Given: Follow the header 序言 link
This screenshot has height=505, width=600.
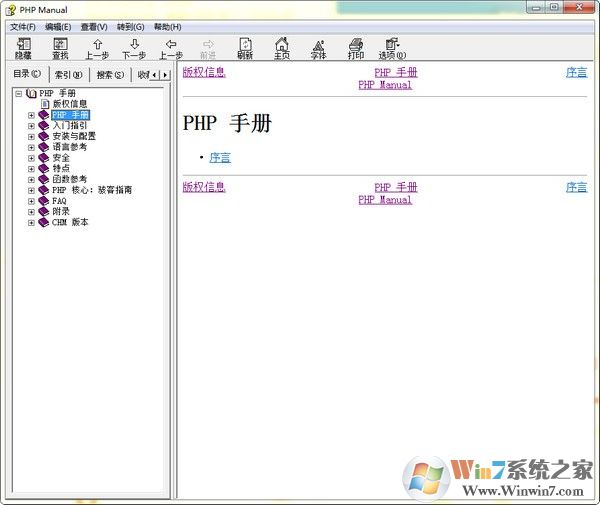Looking at the screenshot, I should 576,72.
